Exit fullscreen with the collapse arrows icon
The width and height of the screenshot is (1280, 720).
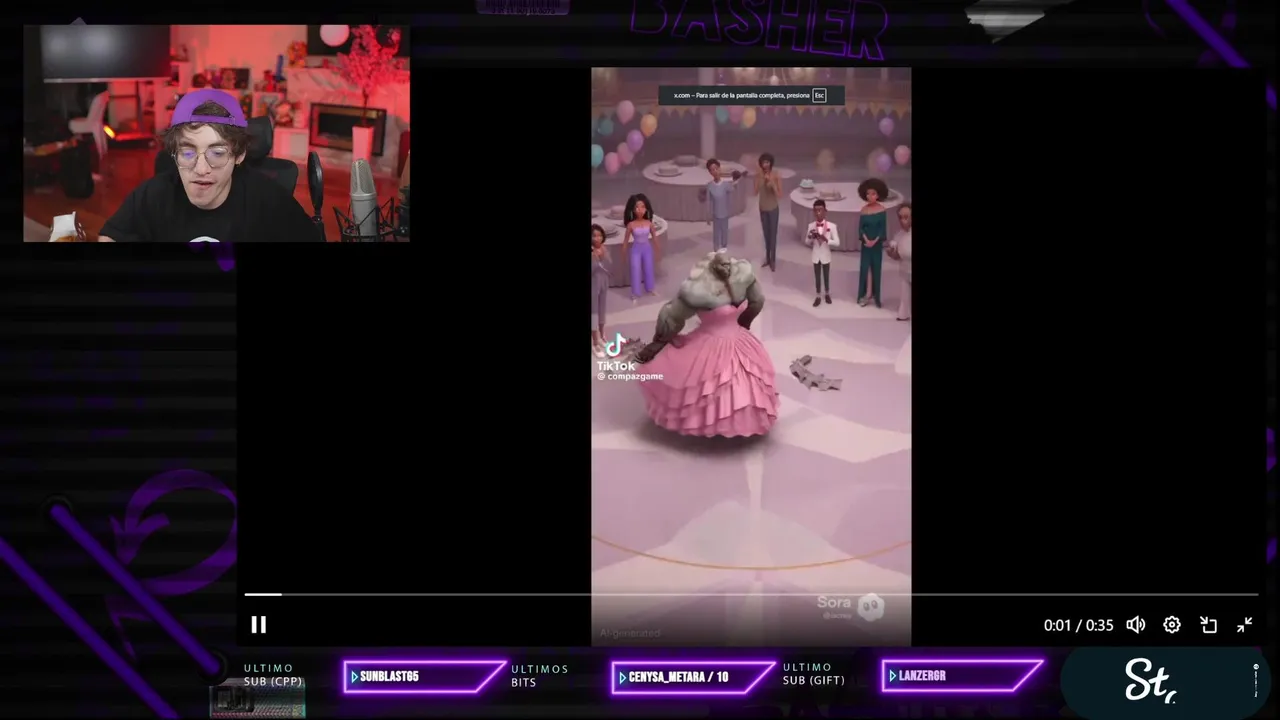pyautogui.click(x=1245, y=625)
